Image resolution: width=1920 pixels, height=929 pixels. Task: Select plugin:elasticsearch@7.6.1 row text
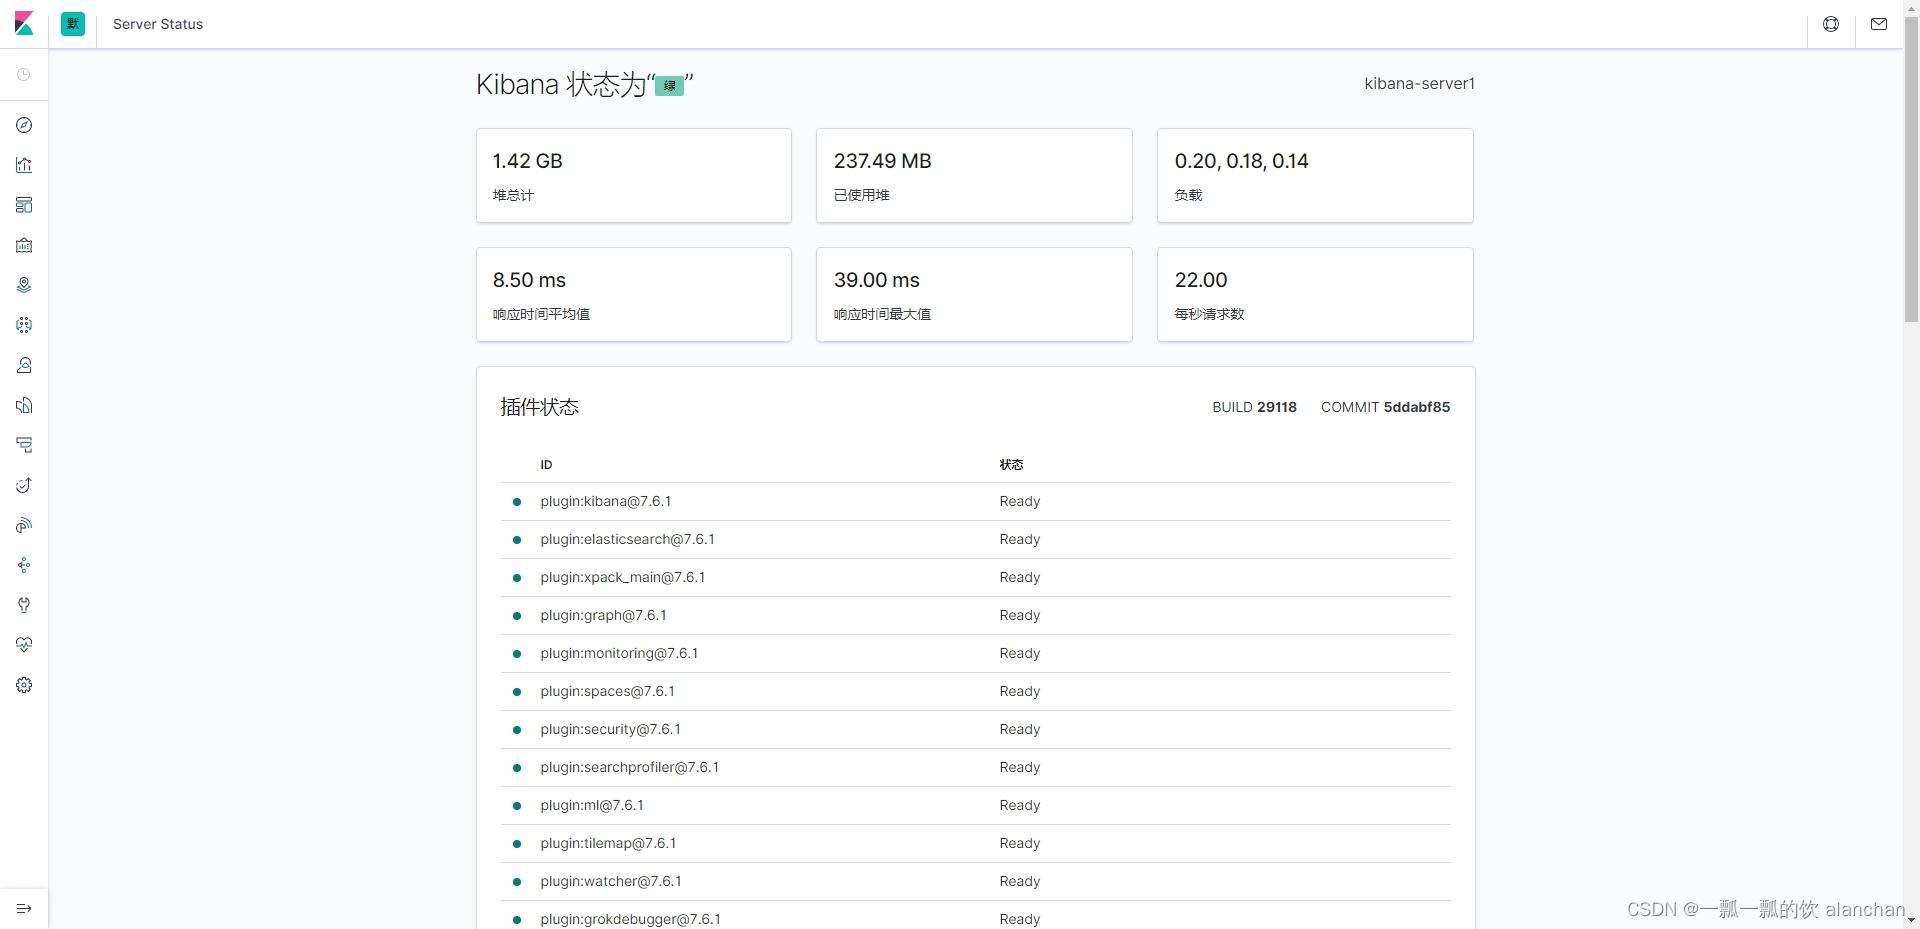pyautogui.click(x=628, y=540)
